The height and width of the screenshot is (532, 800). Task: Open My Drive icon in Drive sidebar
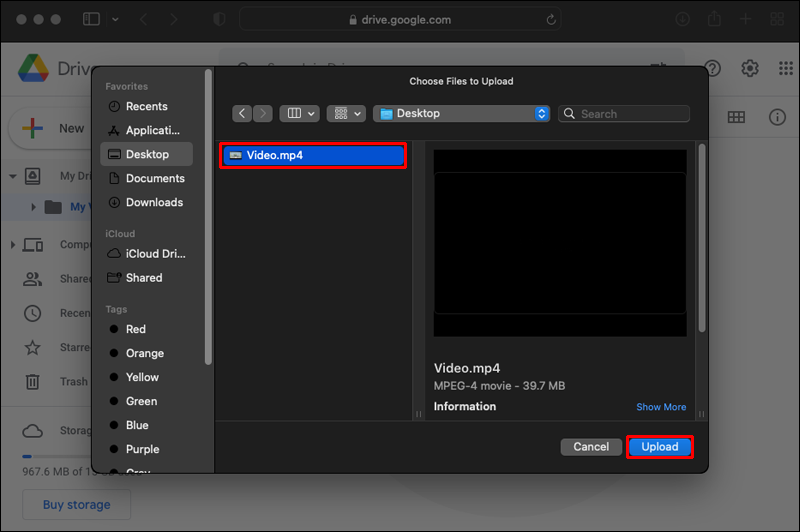click(x=33, y=176)
